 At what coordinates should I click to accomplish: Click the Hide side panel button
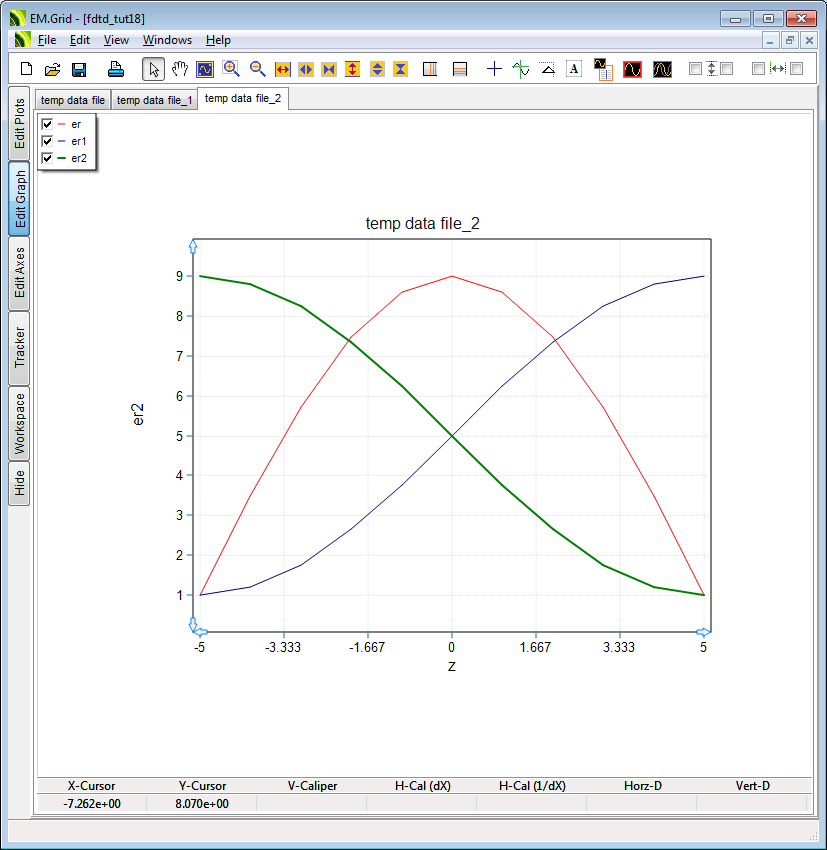pyautogui.click(x=19, y=484)
